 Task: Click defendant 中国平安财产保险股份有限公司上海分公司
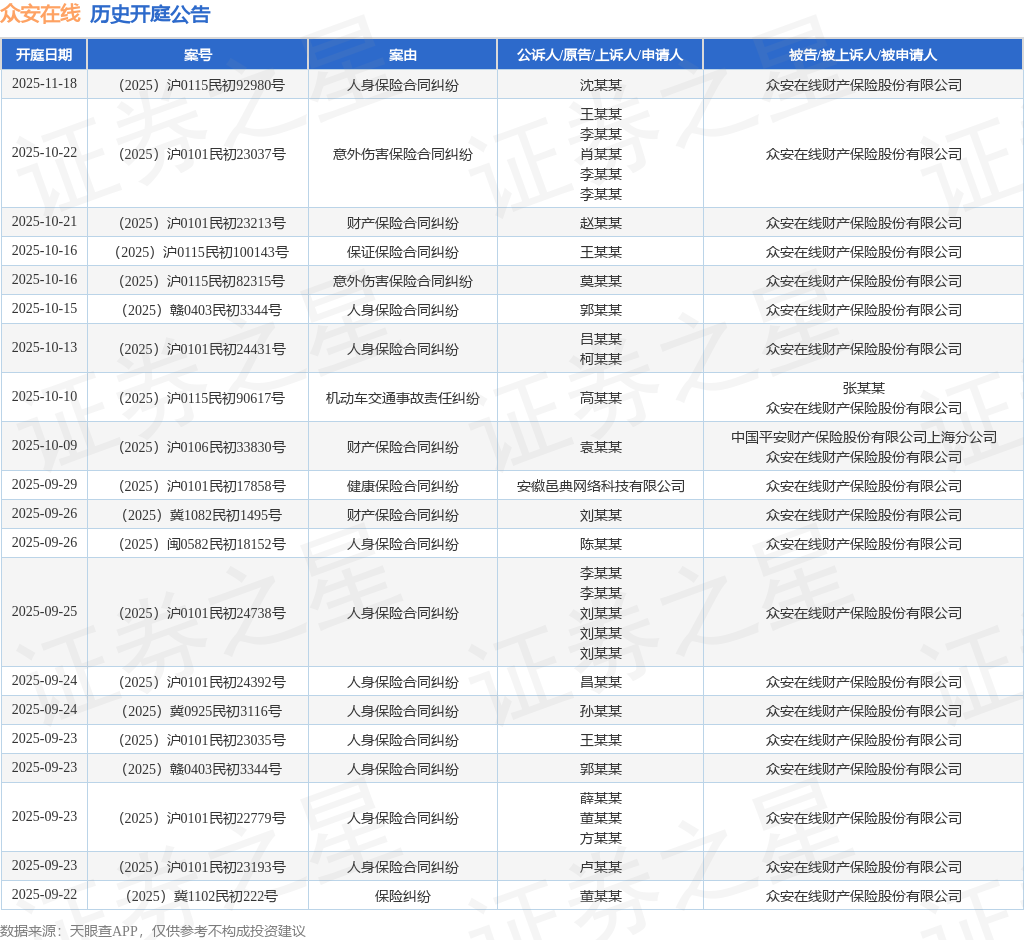click(863, 437)
